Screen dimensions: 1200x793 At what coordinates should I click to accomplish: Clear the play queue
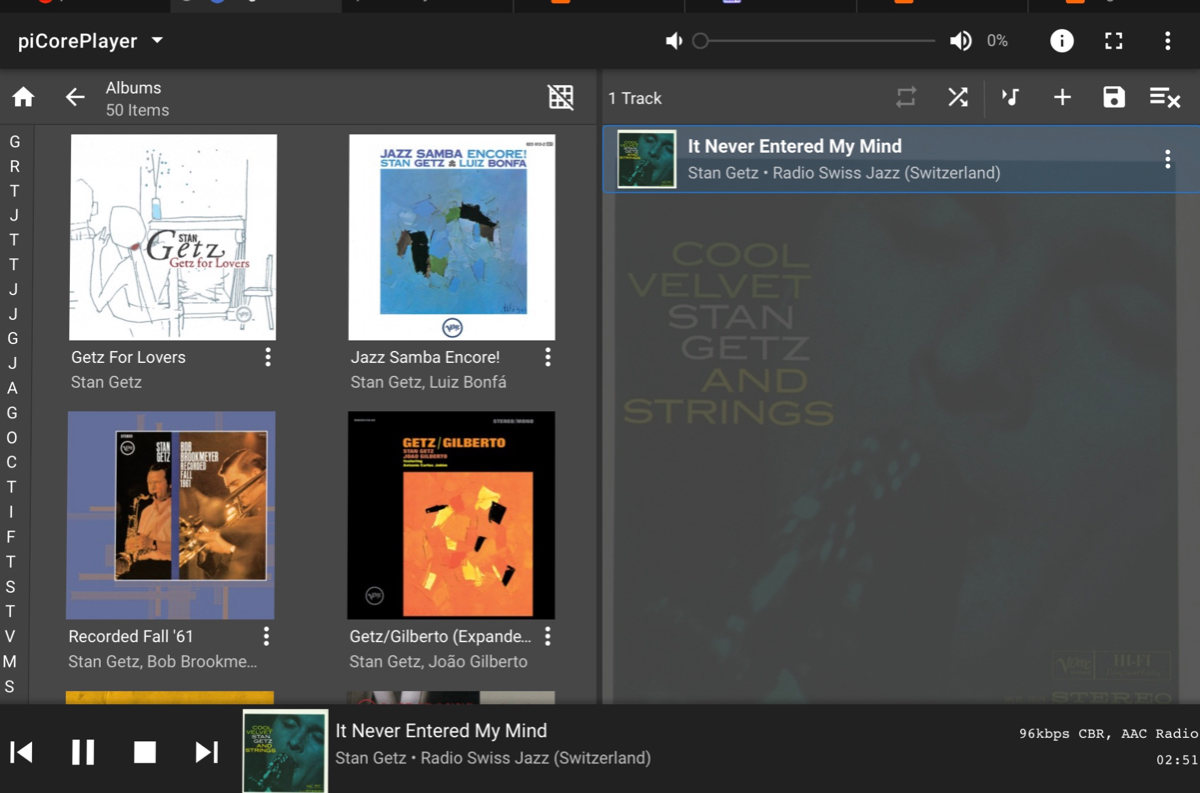(x=1165, y=97)
